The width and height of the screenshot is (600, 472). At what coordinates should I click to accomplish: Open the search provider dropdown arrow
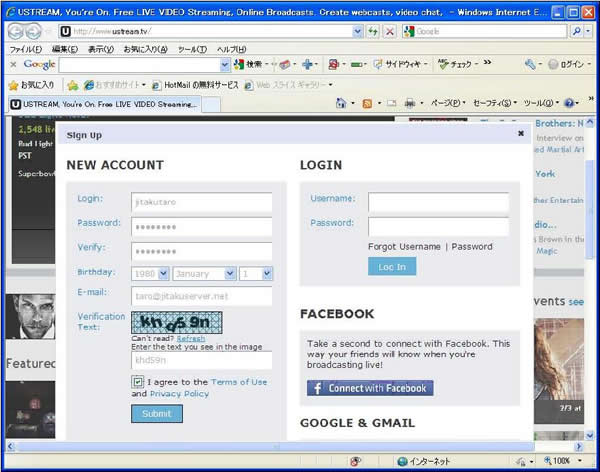pos(588,31)
